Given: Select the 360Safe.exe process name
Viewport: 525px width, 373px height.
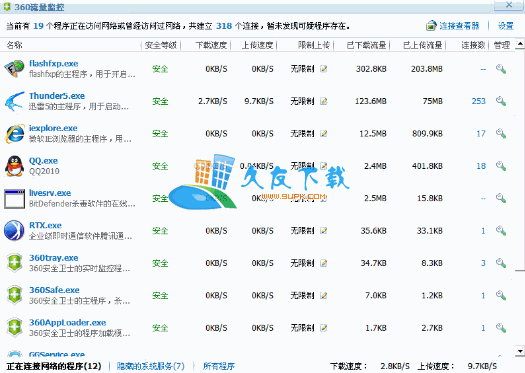Looking at the screenshot, I should [54, 290].
